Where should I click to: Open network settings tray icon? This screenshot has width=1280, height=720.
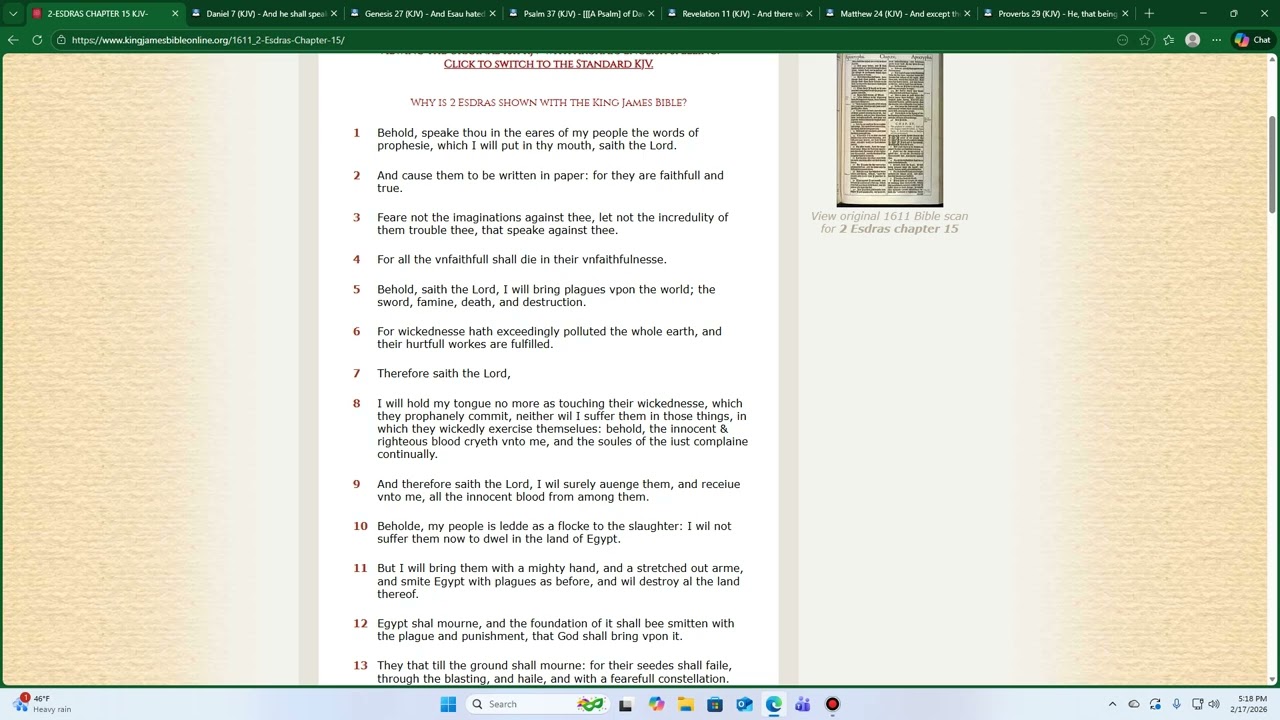tap(1198, 704)
